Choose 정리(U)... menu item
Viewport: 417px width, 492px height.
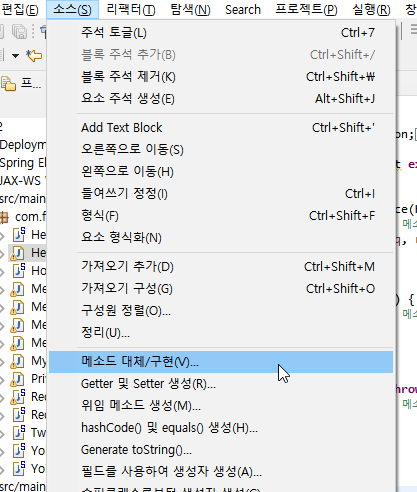pyautogui.click(x=221, y=332)
